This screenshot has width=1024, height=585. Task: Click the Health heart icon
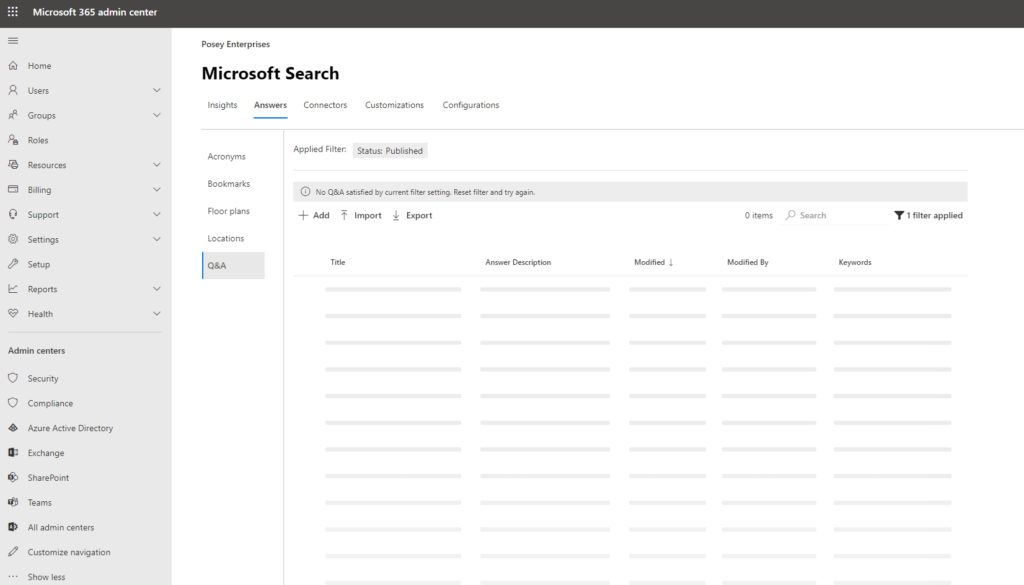(x=13, y=313)
